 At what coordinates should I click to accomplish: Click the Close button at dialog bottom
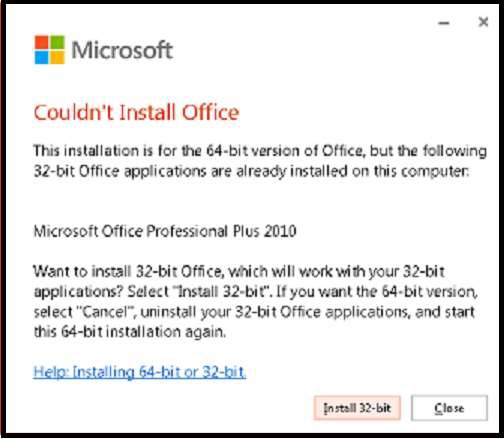tap(449, 408)
